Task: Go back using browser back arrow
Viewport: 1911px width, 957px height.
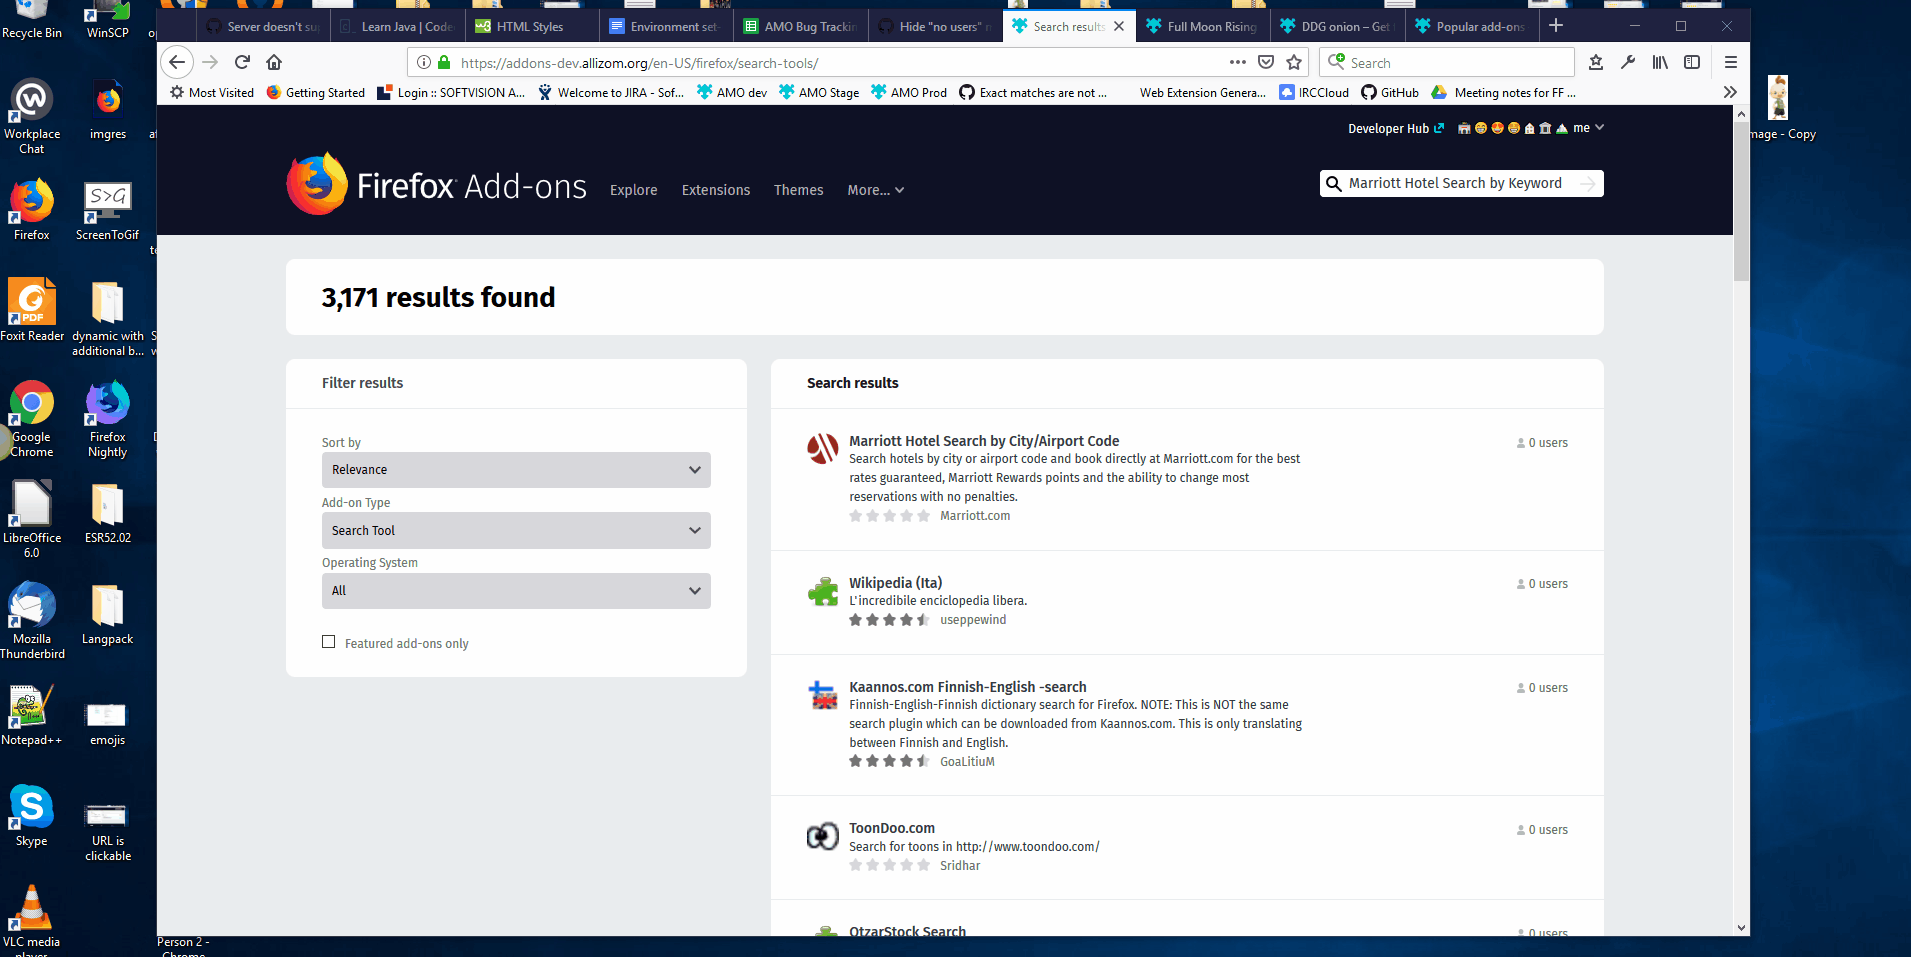Action: (x=177, y=62)
